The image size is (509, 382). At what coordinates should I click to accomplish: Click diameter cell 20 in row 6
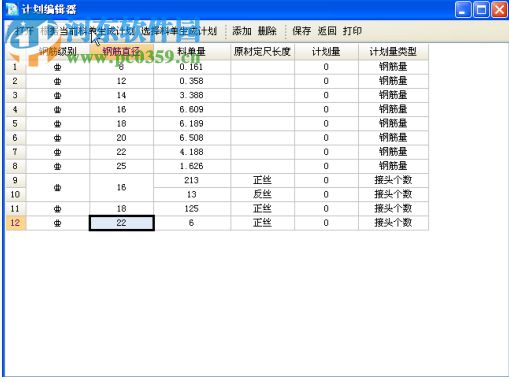point(122,138)
